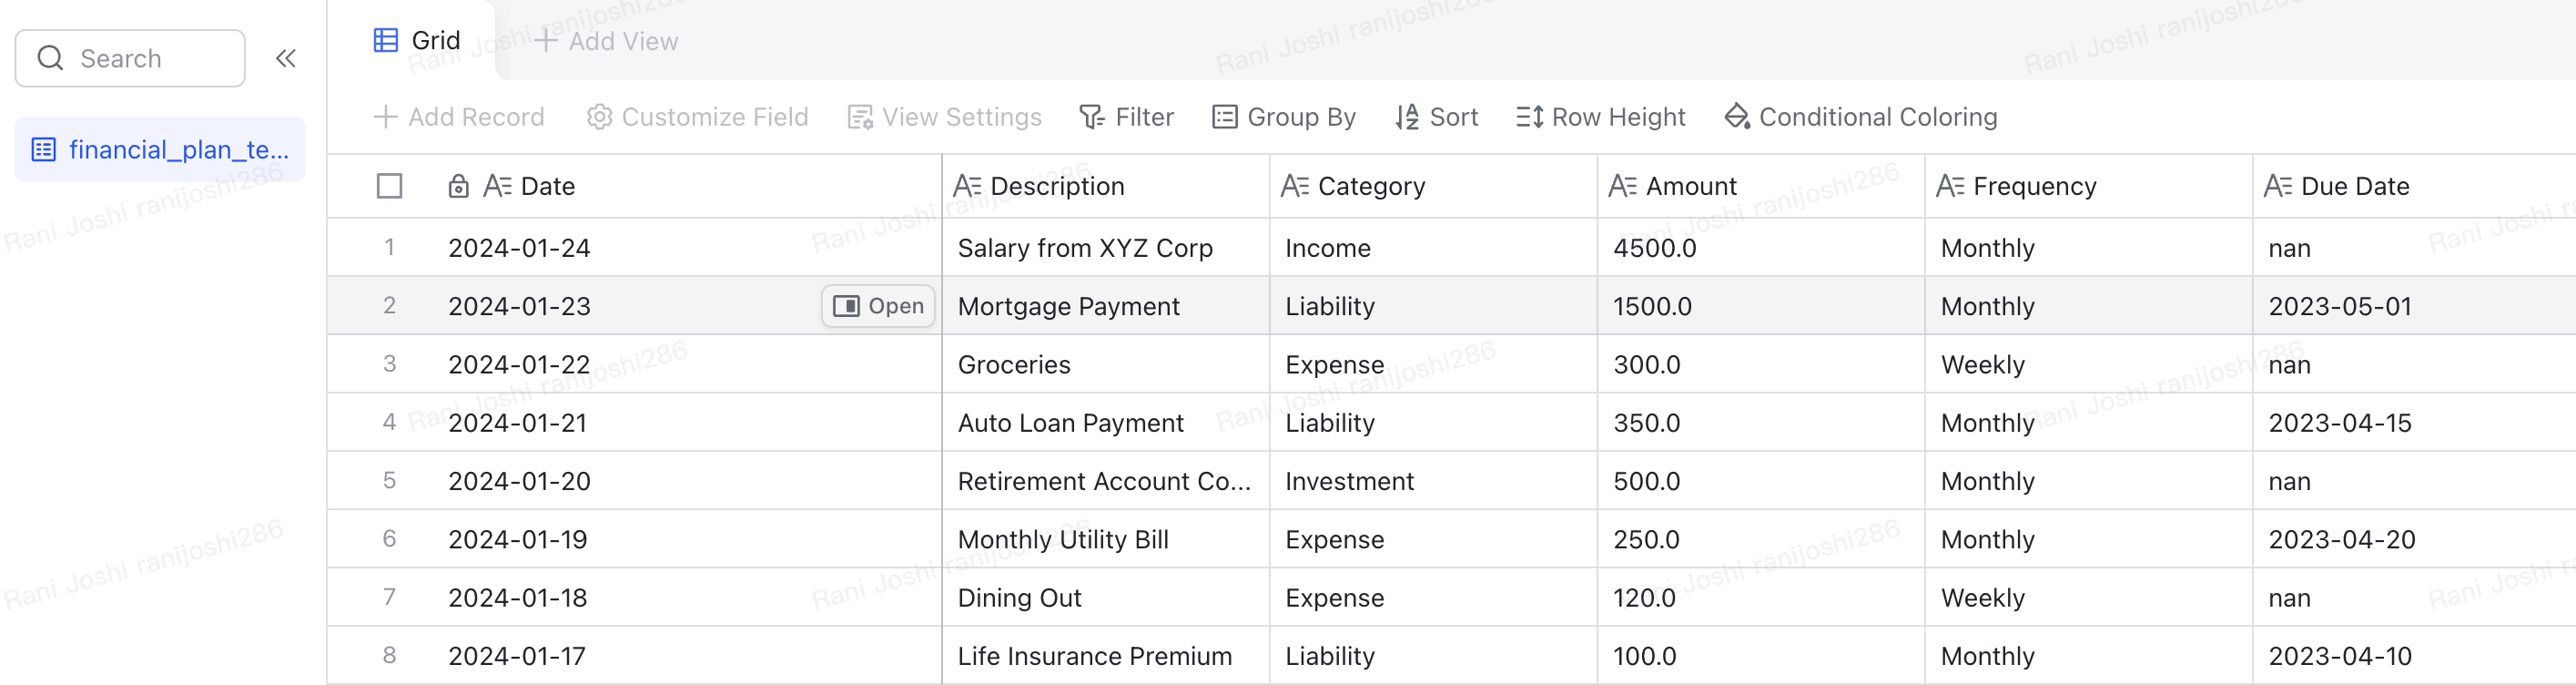The image size is (2576, 685).
Task: Open the Category column header menu
Action: click(x=1370, y=186)
